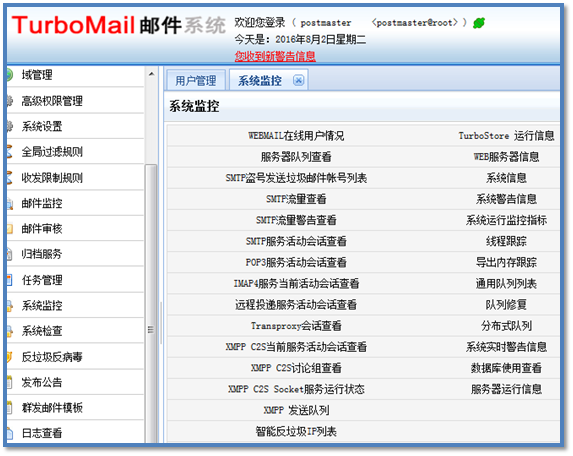Click the sidebar 系统监控 icon
This screenshot has width=573, height=456.
[10, 305]
